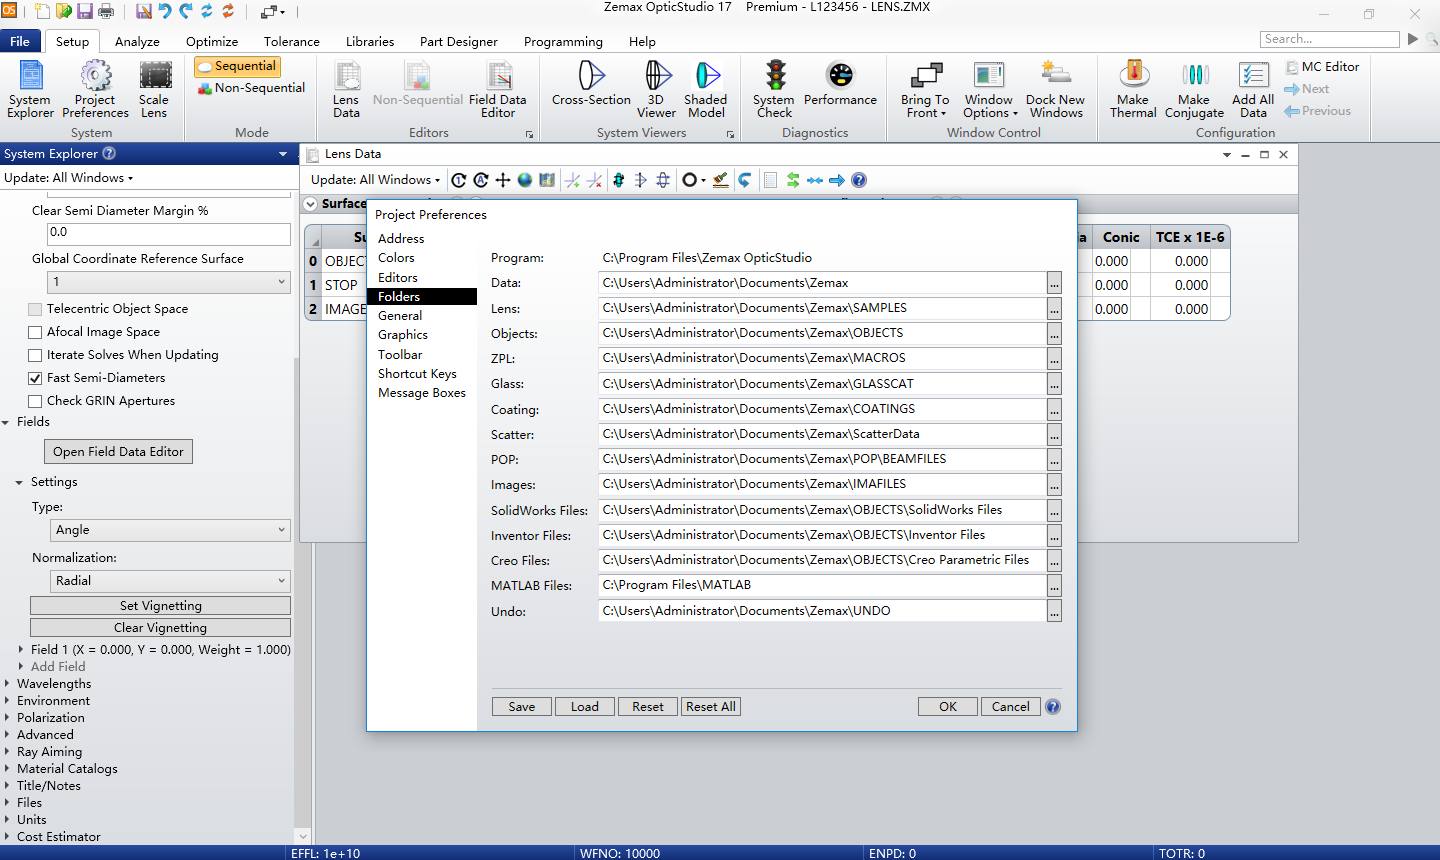
Task: Click Set Vignetting button
Action: click(x=161, y=606)
